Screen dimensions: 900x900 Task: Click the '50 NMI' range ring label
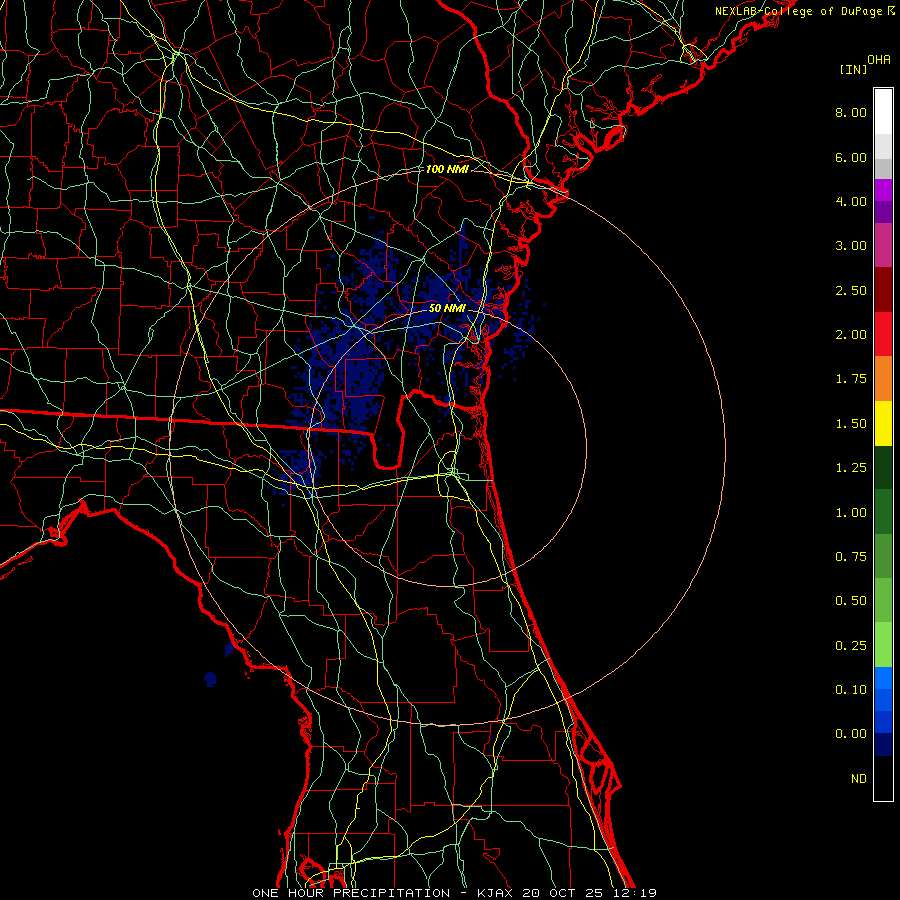[x=447, y=308]
